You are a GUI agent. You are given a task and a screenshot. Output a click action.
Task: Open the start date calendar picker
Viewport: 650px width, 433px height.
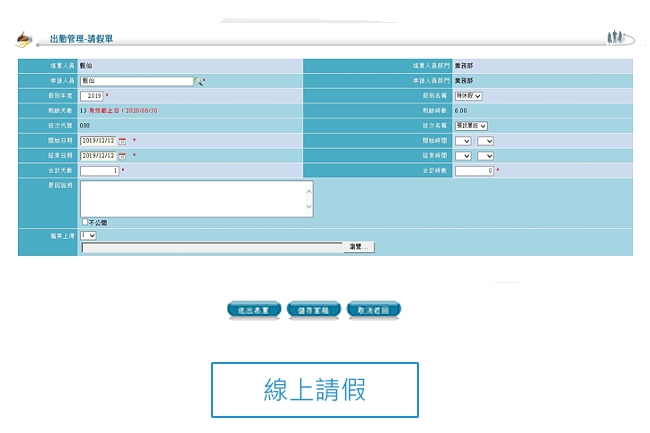click(122, 141)
